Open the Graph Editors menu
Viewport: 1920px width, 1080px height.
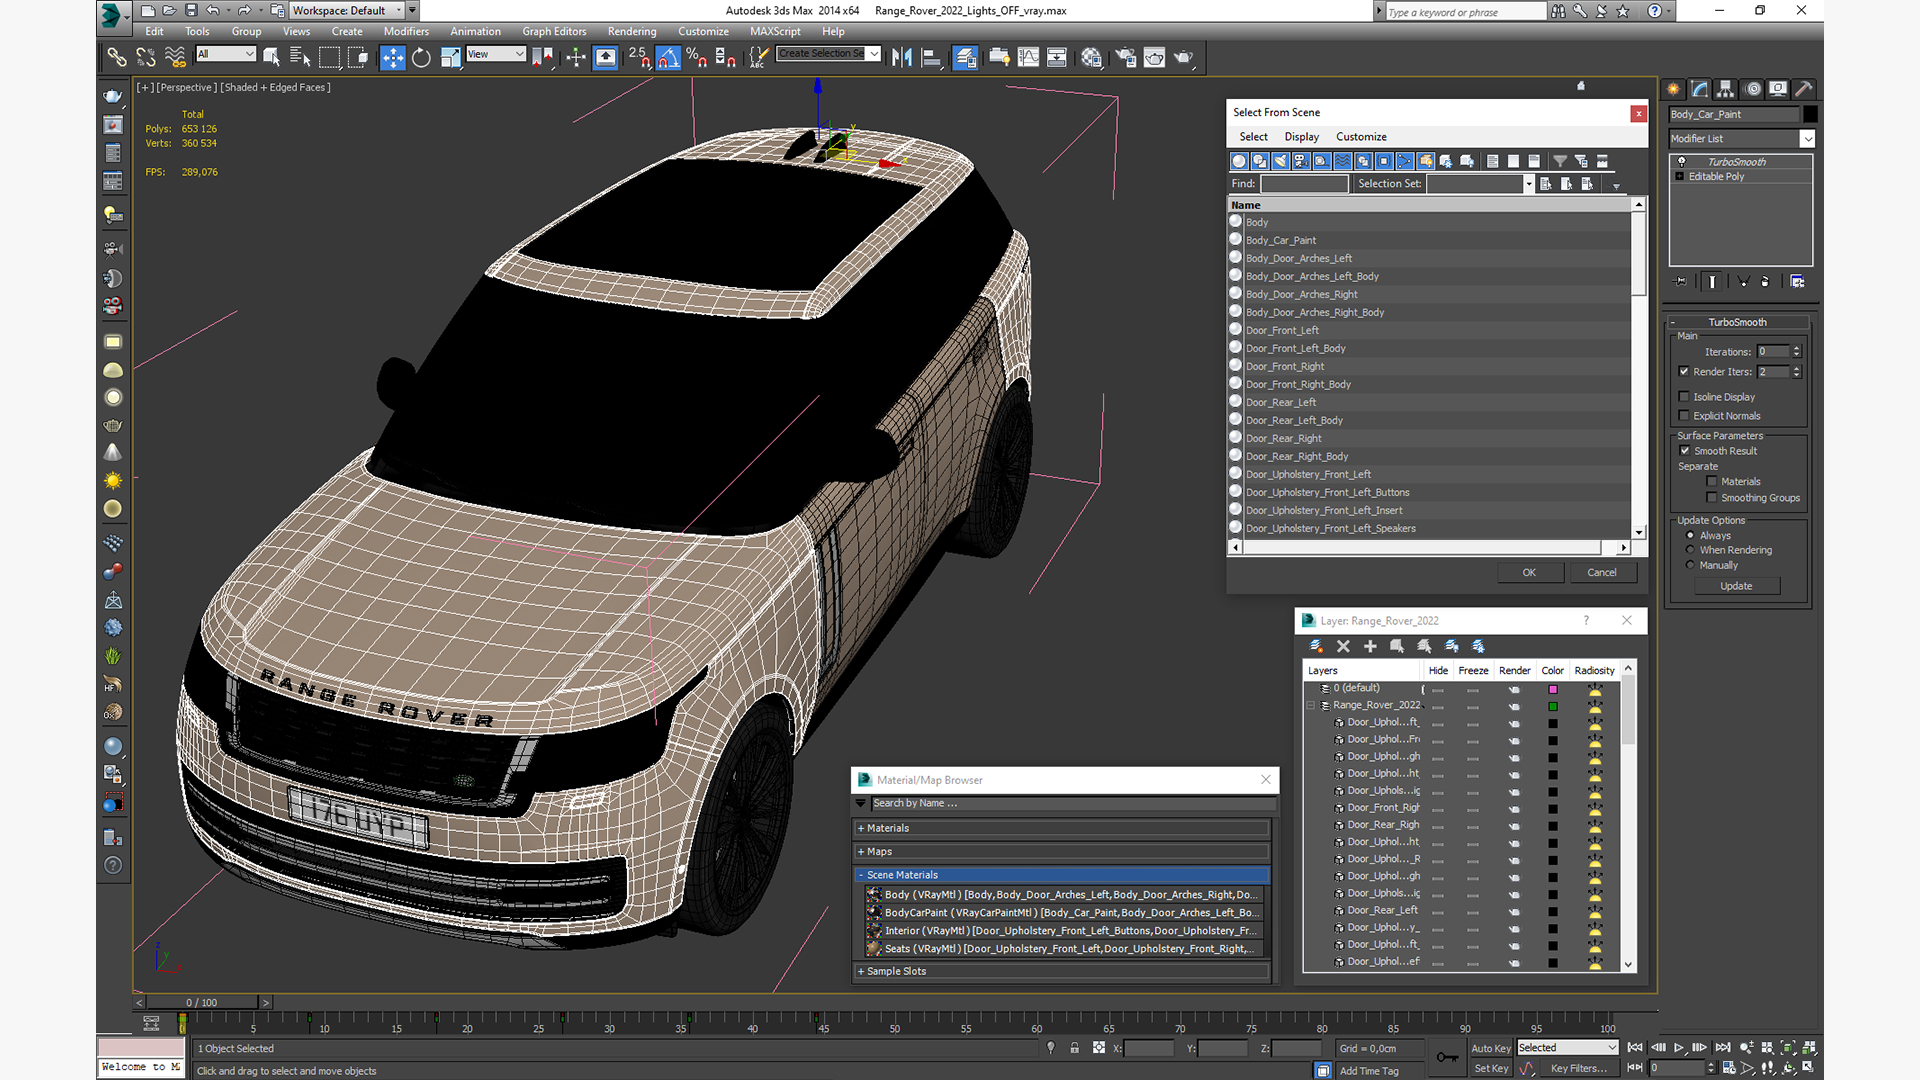click(x=553, y=32)
